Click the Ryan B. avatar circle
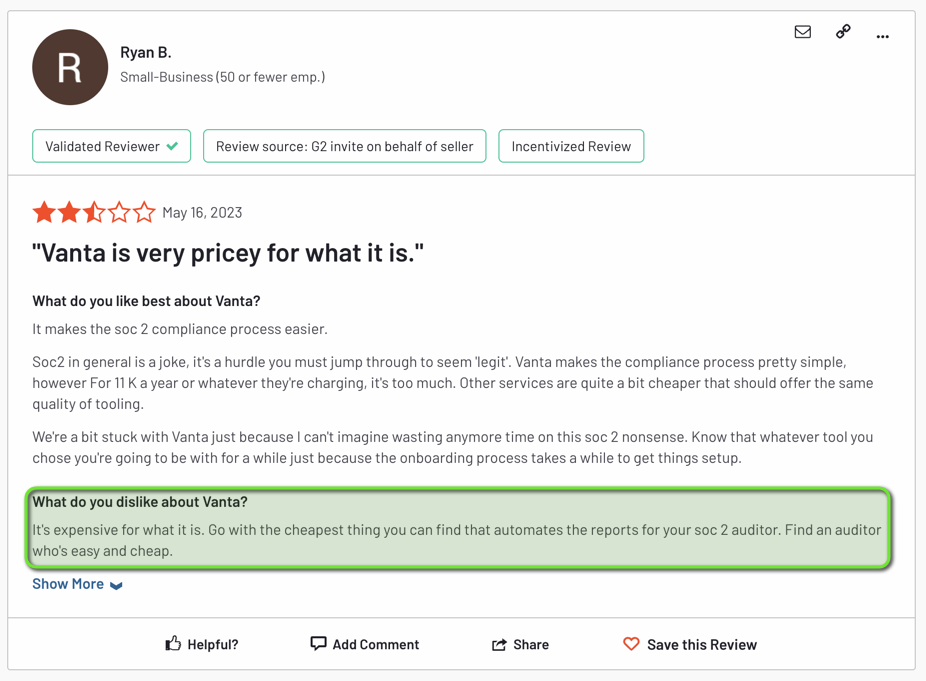This screenshot has width=926, height=681. tap(70, 67)
